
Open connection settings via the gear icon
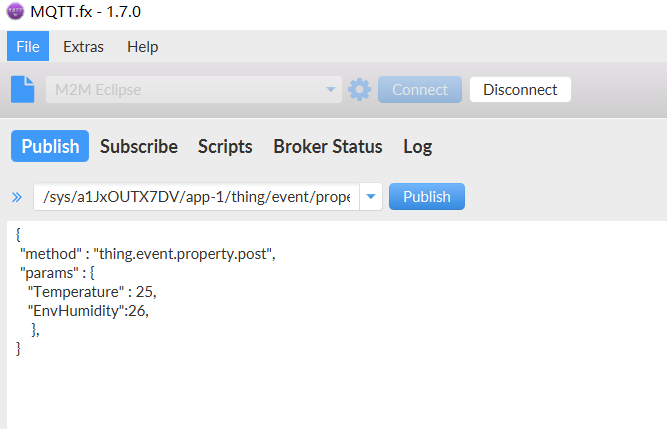[x=359, y=89]
